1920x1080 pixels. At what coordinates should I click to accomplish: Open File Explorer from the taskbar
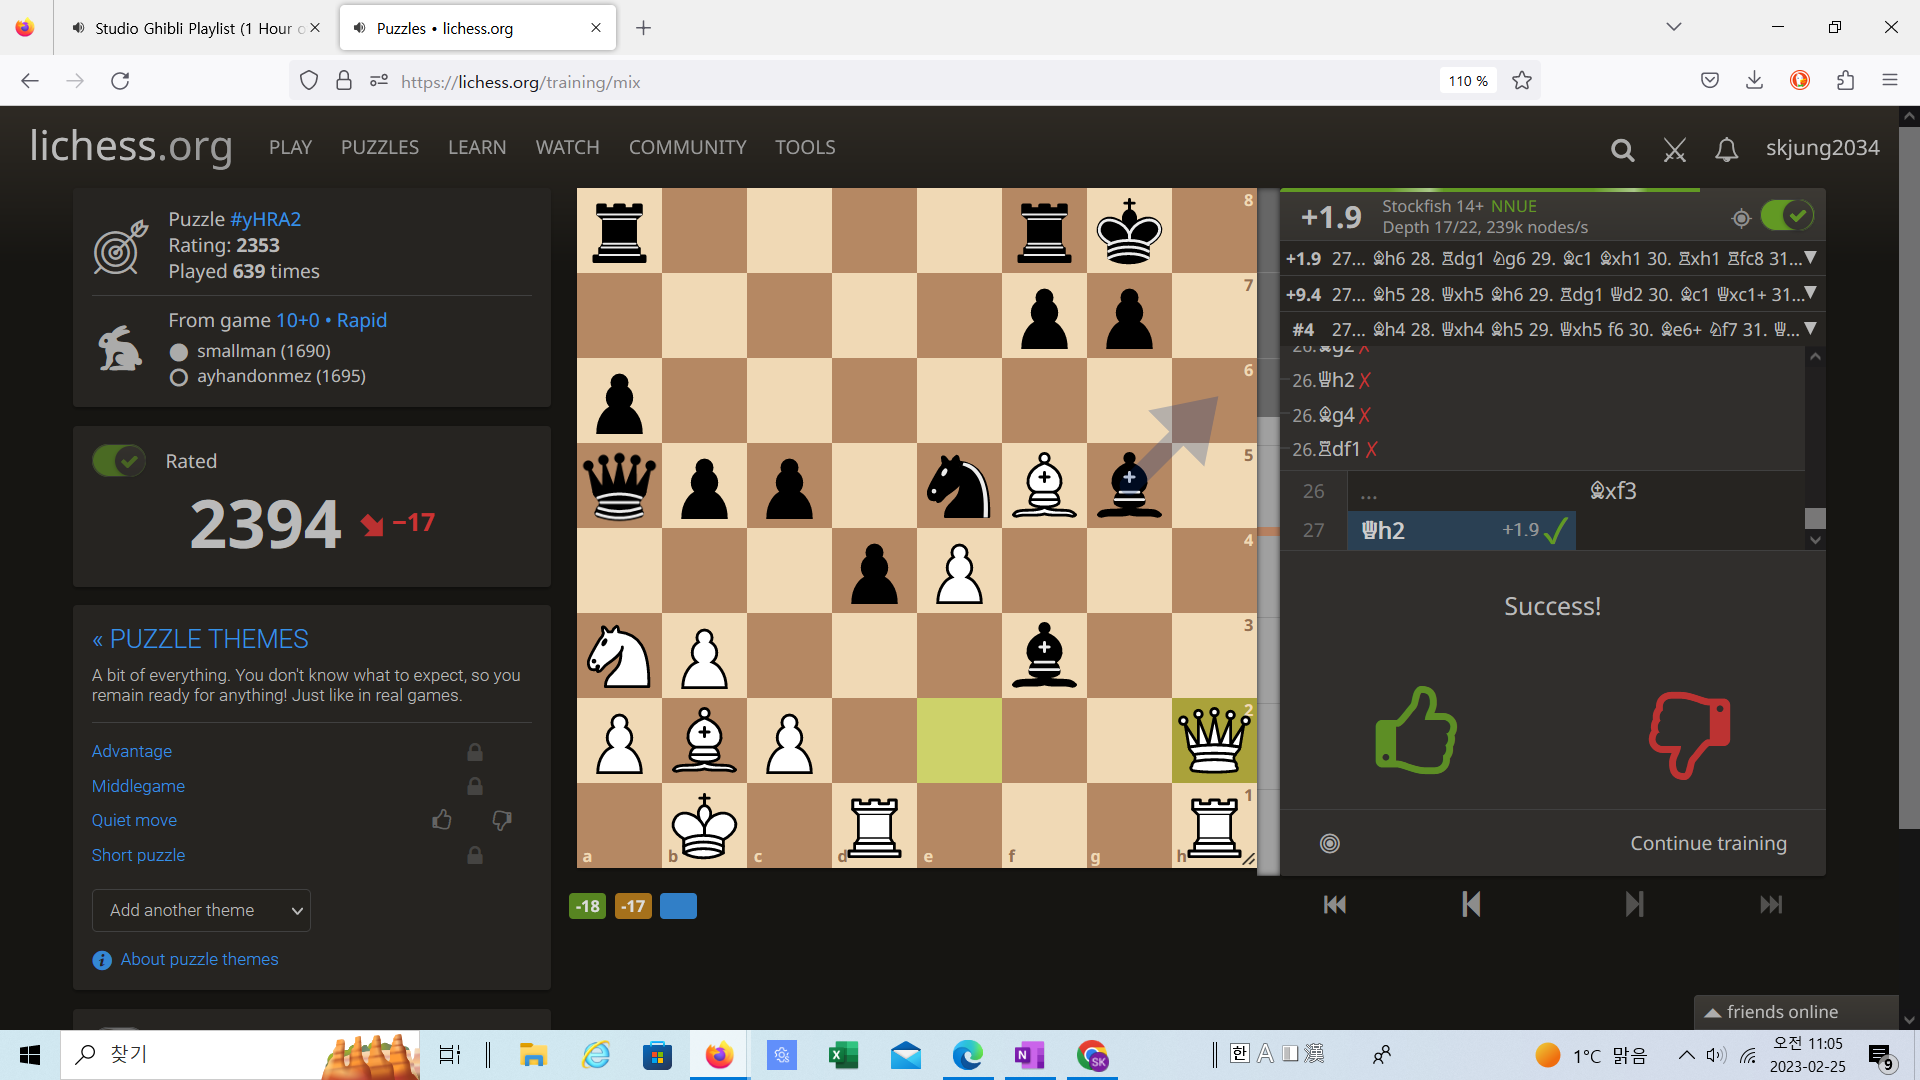(x=533, y=1055)
